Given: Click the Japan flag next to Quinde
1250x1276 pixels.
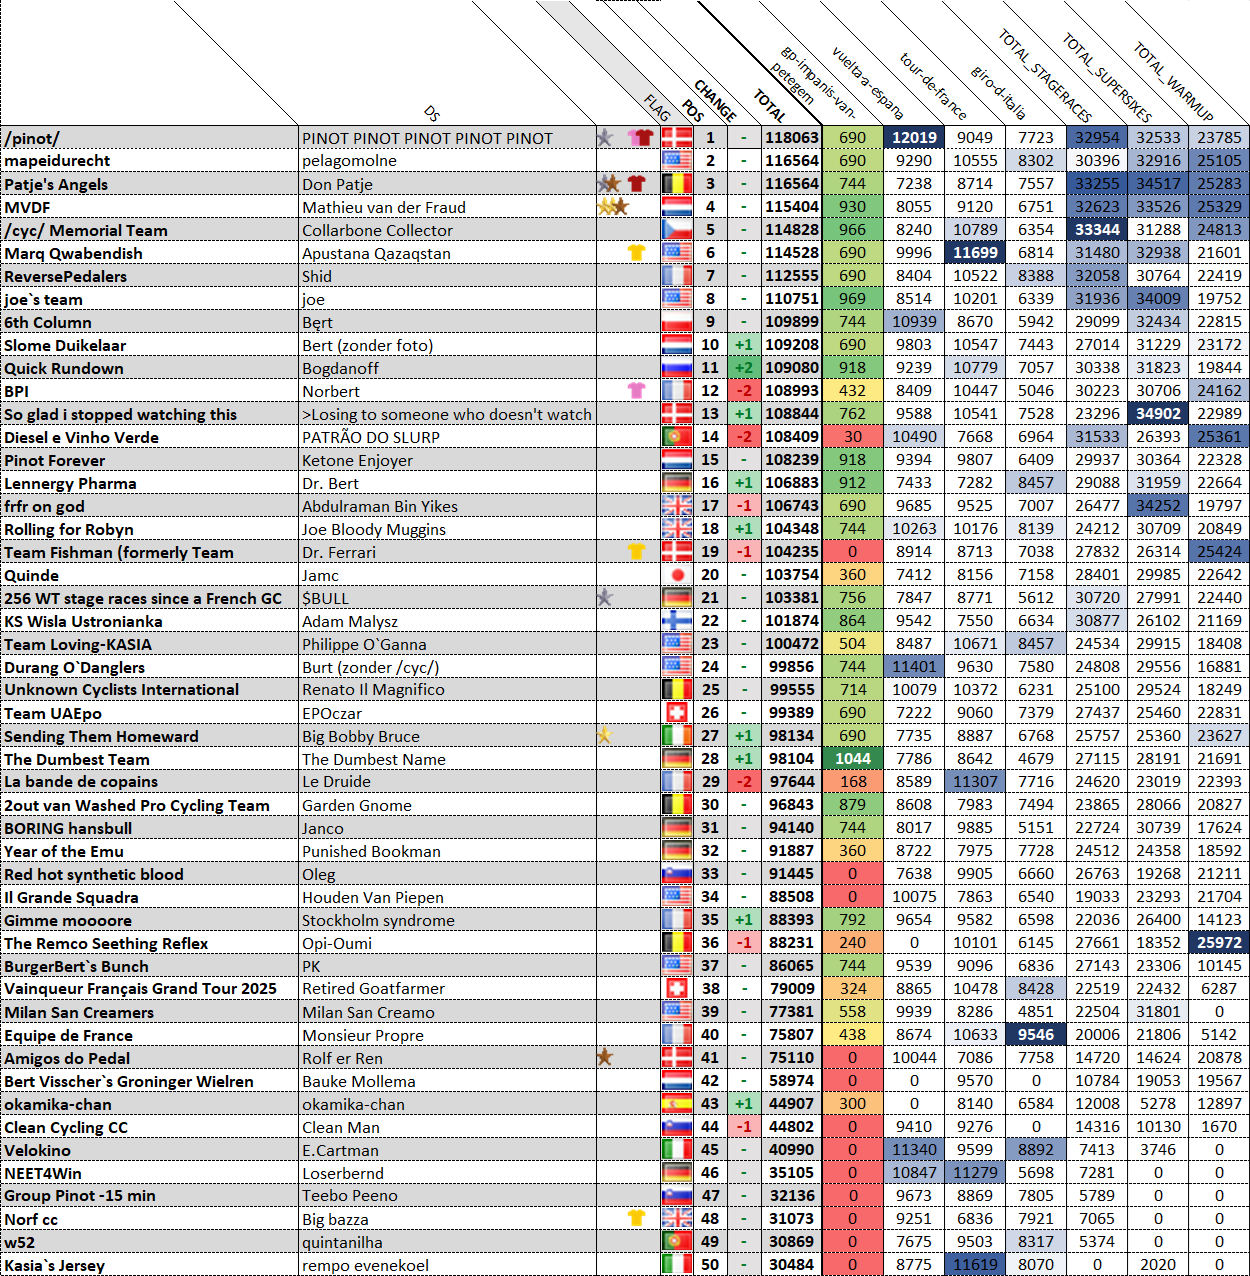Looking at the screenshot, I should point(677,575).
